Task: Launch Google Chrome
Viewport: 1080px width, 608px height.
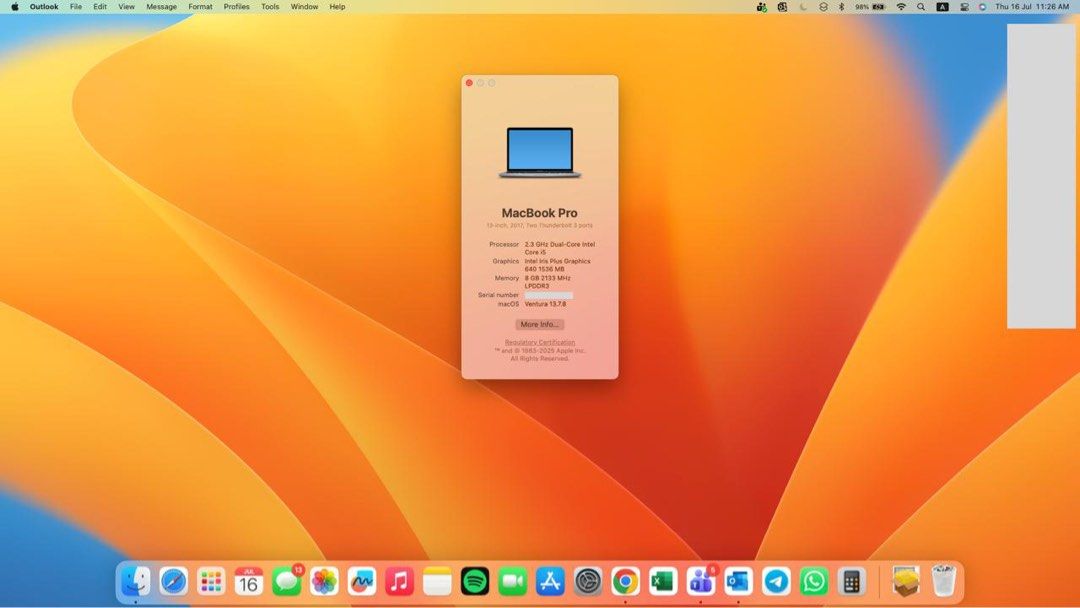Action: pos(625,582)
